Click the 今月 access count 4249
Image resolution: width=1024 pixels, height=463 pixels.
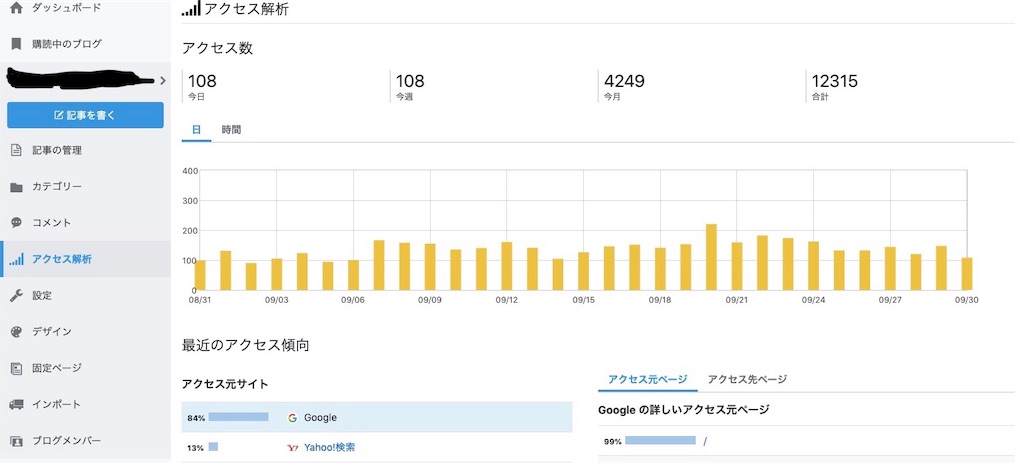click(624, 82)
